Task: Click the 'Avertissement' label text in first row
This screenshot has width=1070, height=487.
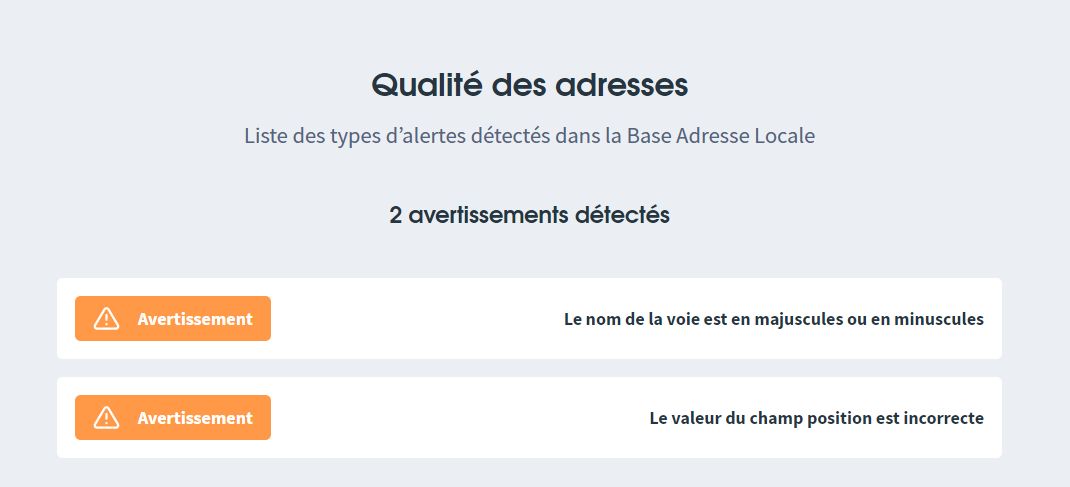Action: tap(195, 319)
